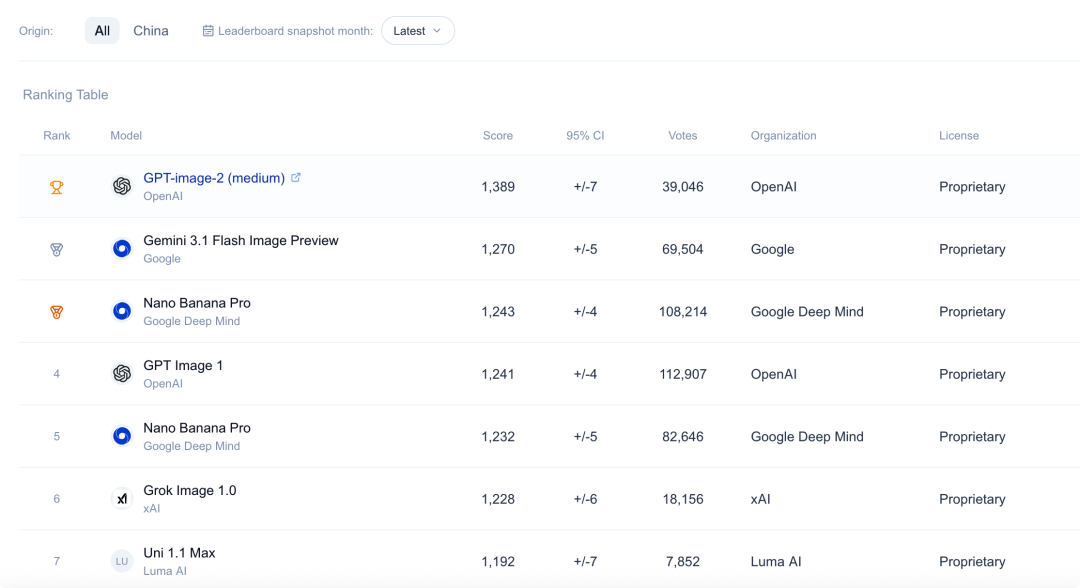Click the votes value 69,504

tap(683, 249)
